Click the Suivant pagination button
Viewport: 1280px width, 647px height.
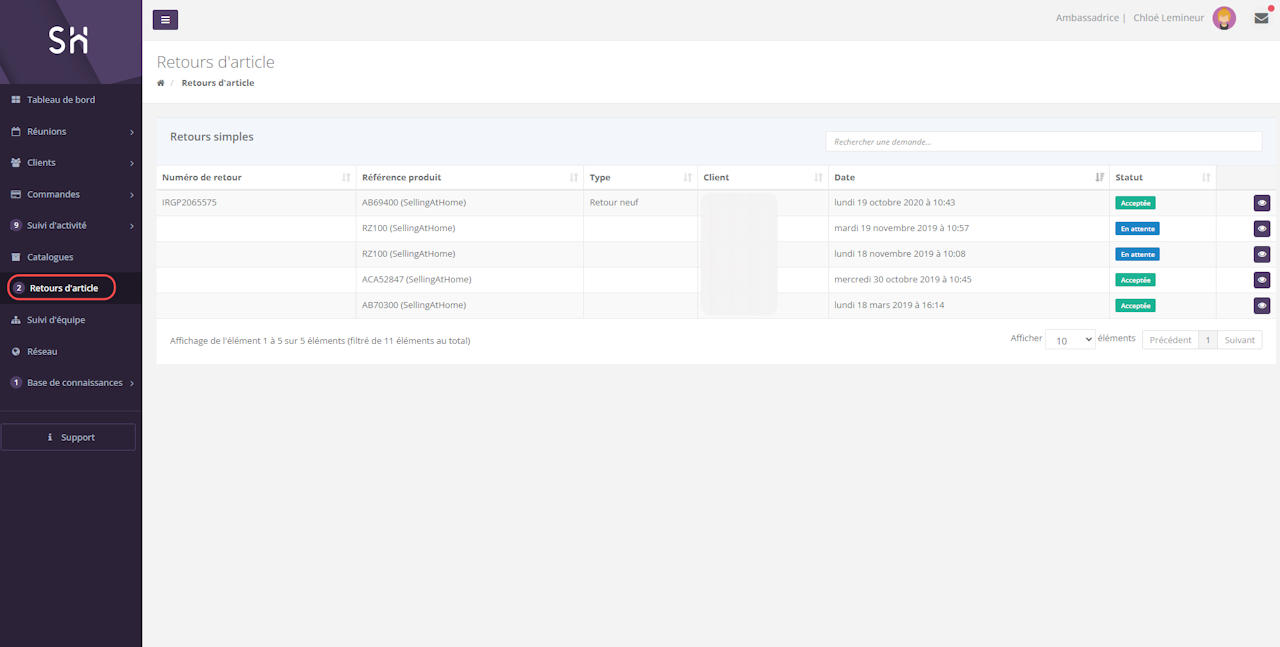point(1239,340)
